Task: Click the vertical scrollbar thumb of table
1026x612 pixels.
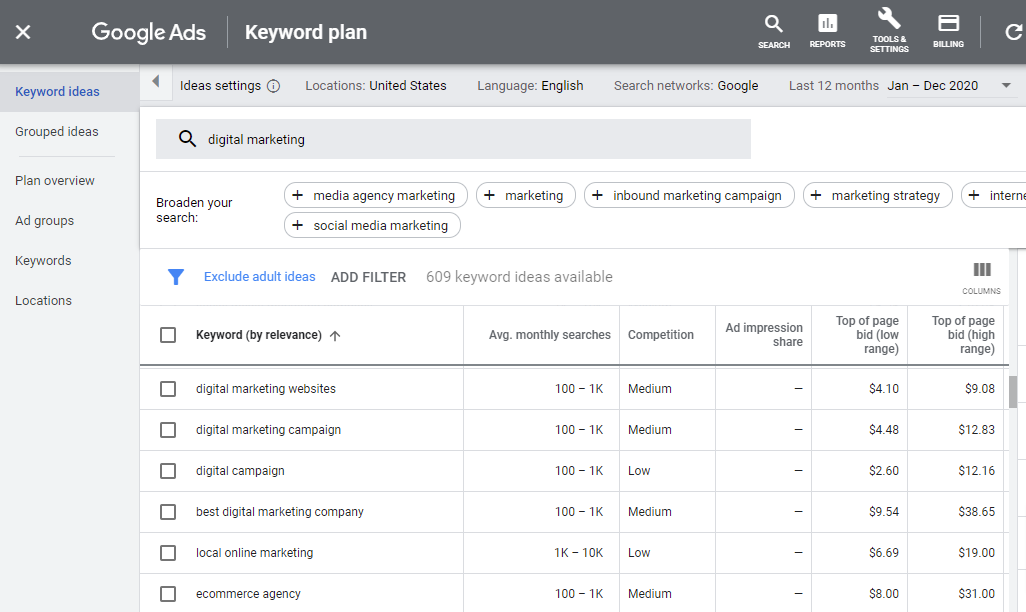Action: [x=1013, y=391]
